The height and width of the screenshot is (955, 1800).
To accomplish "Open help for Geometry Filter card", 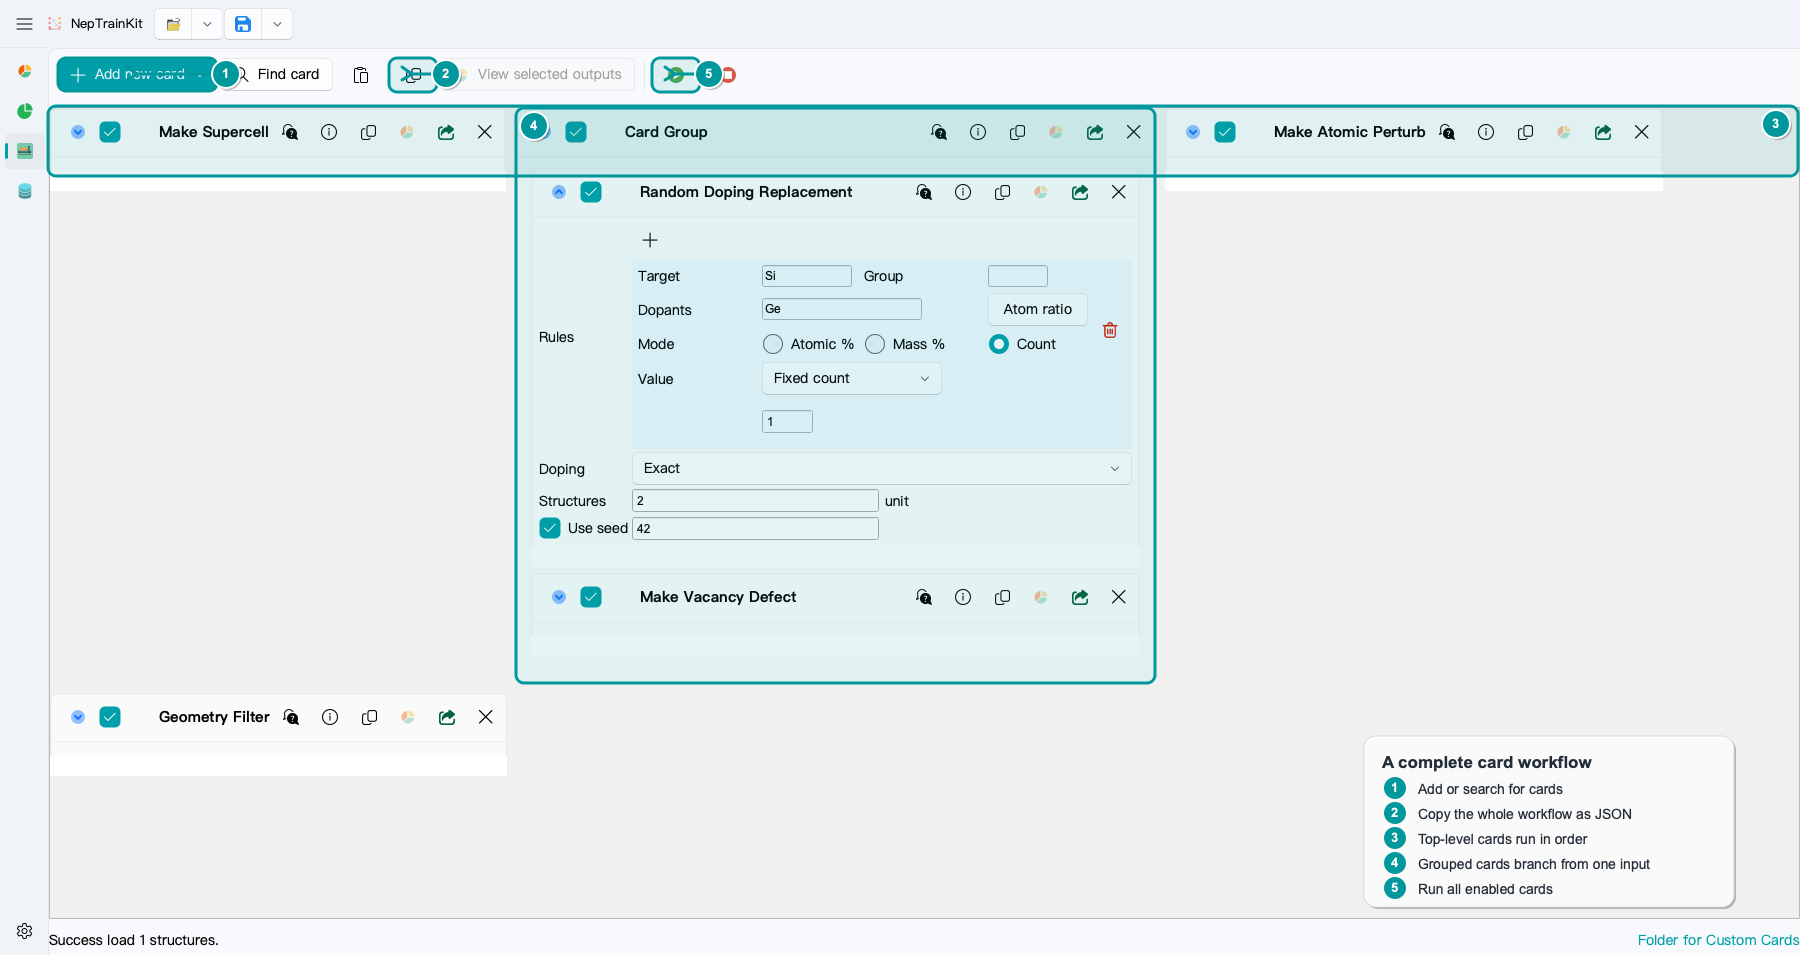I will pos(291,717).
